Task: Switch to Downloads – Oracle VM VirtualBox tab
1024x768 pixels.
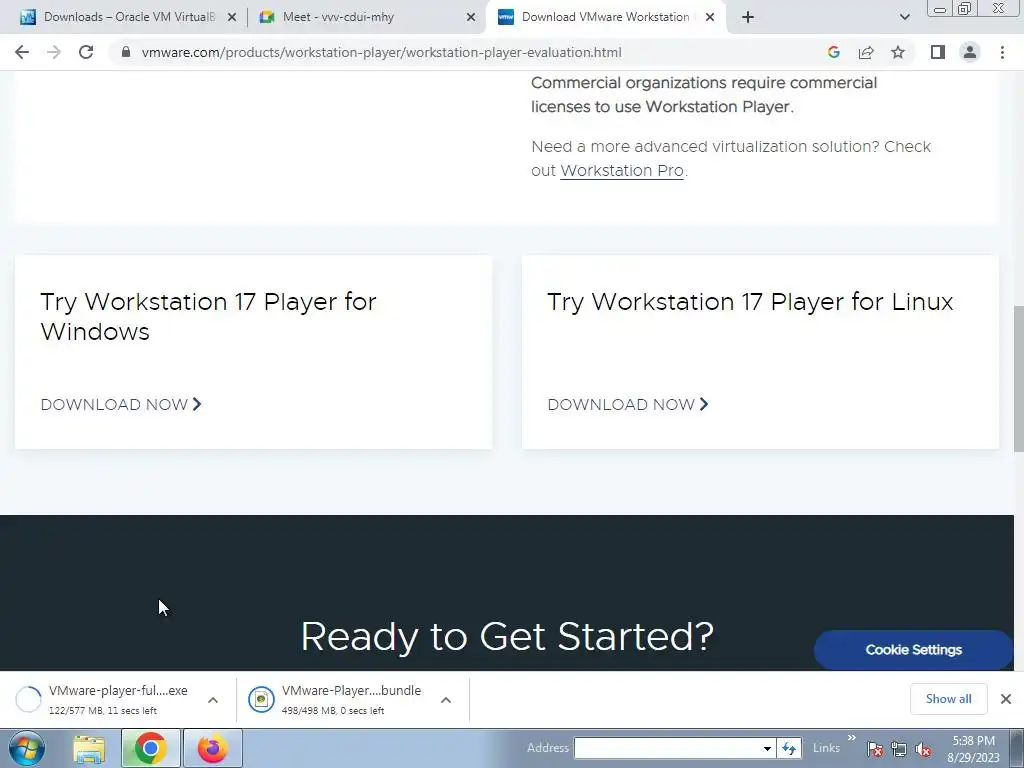Action: point(129,17)
